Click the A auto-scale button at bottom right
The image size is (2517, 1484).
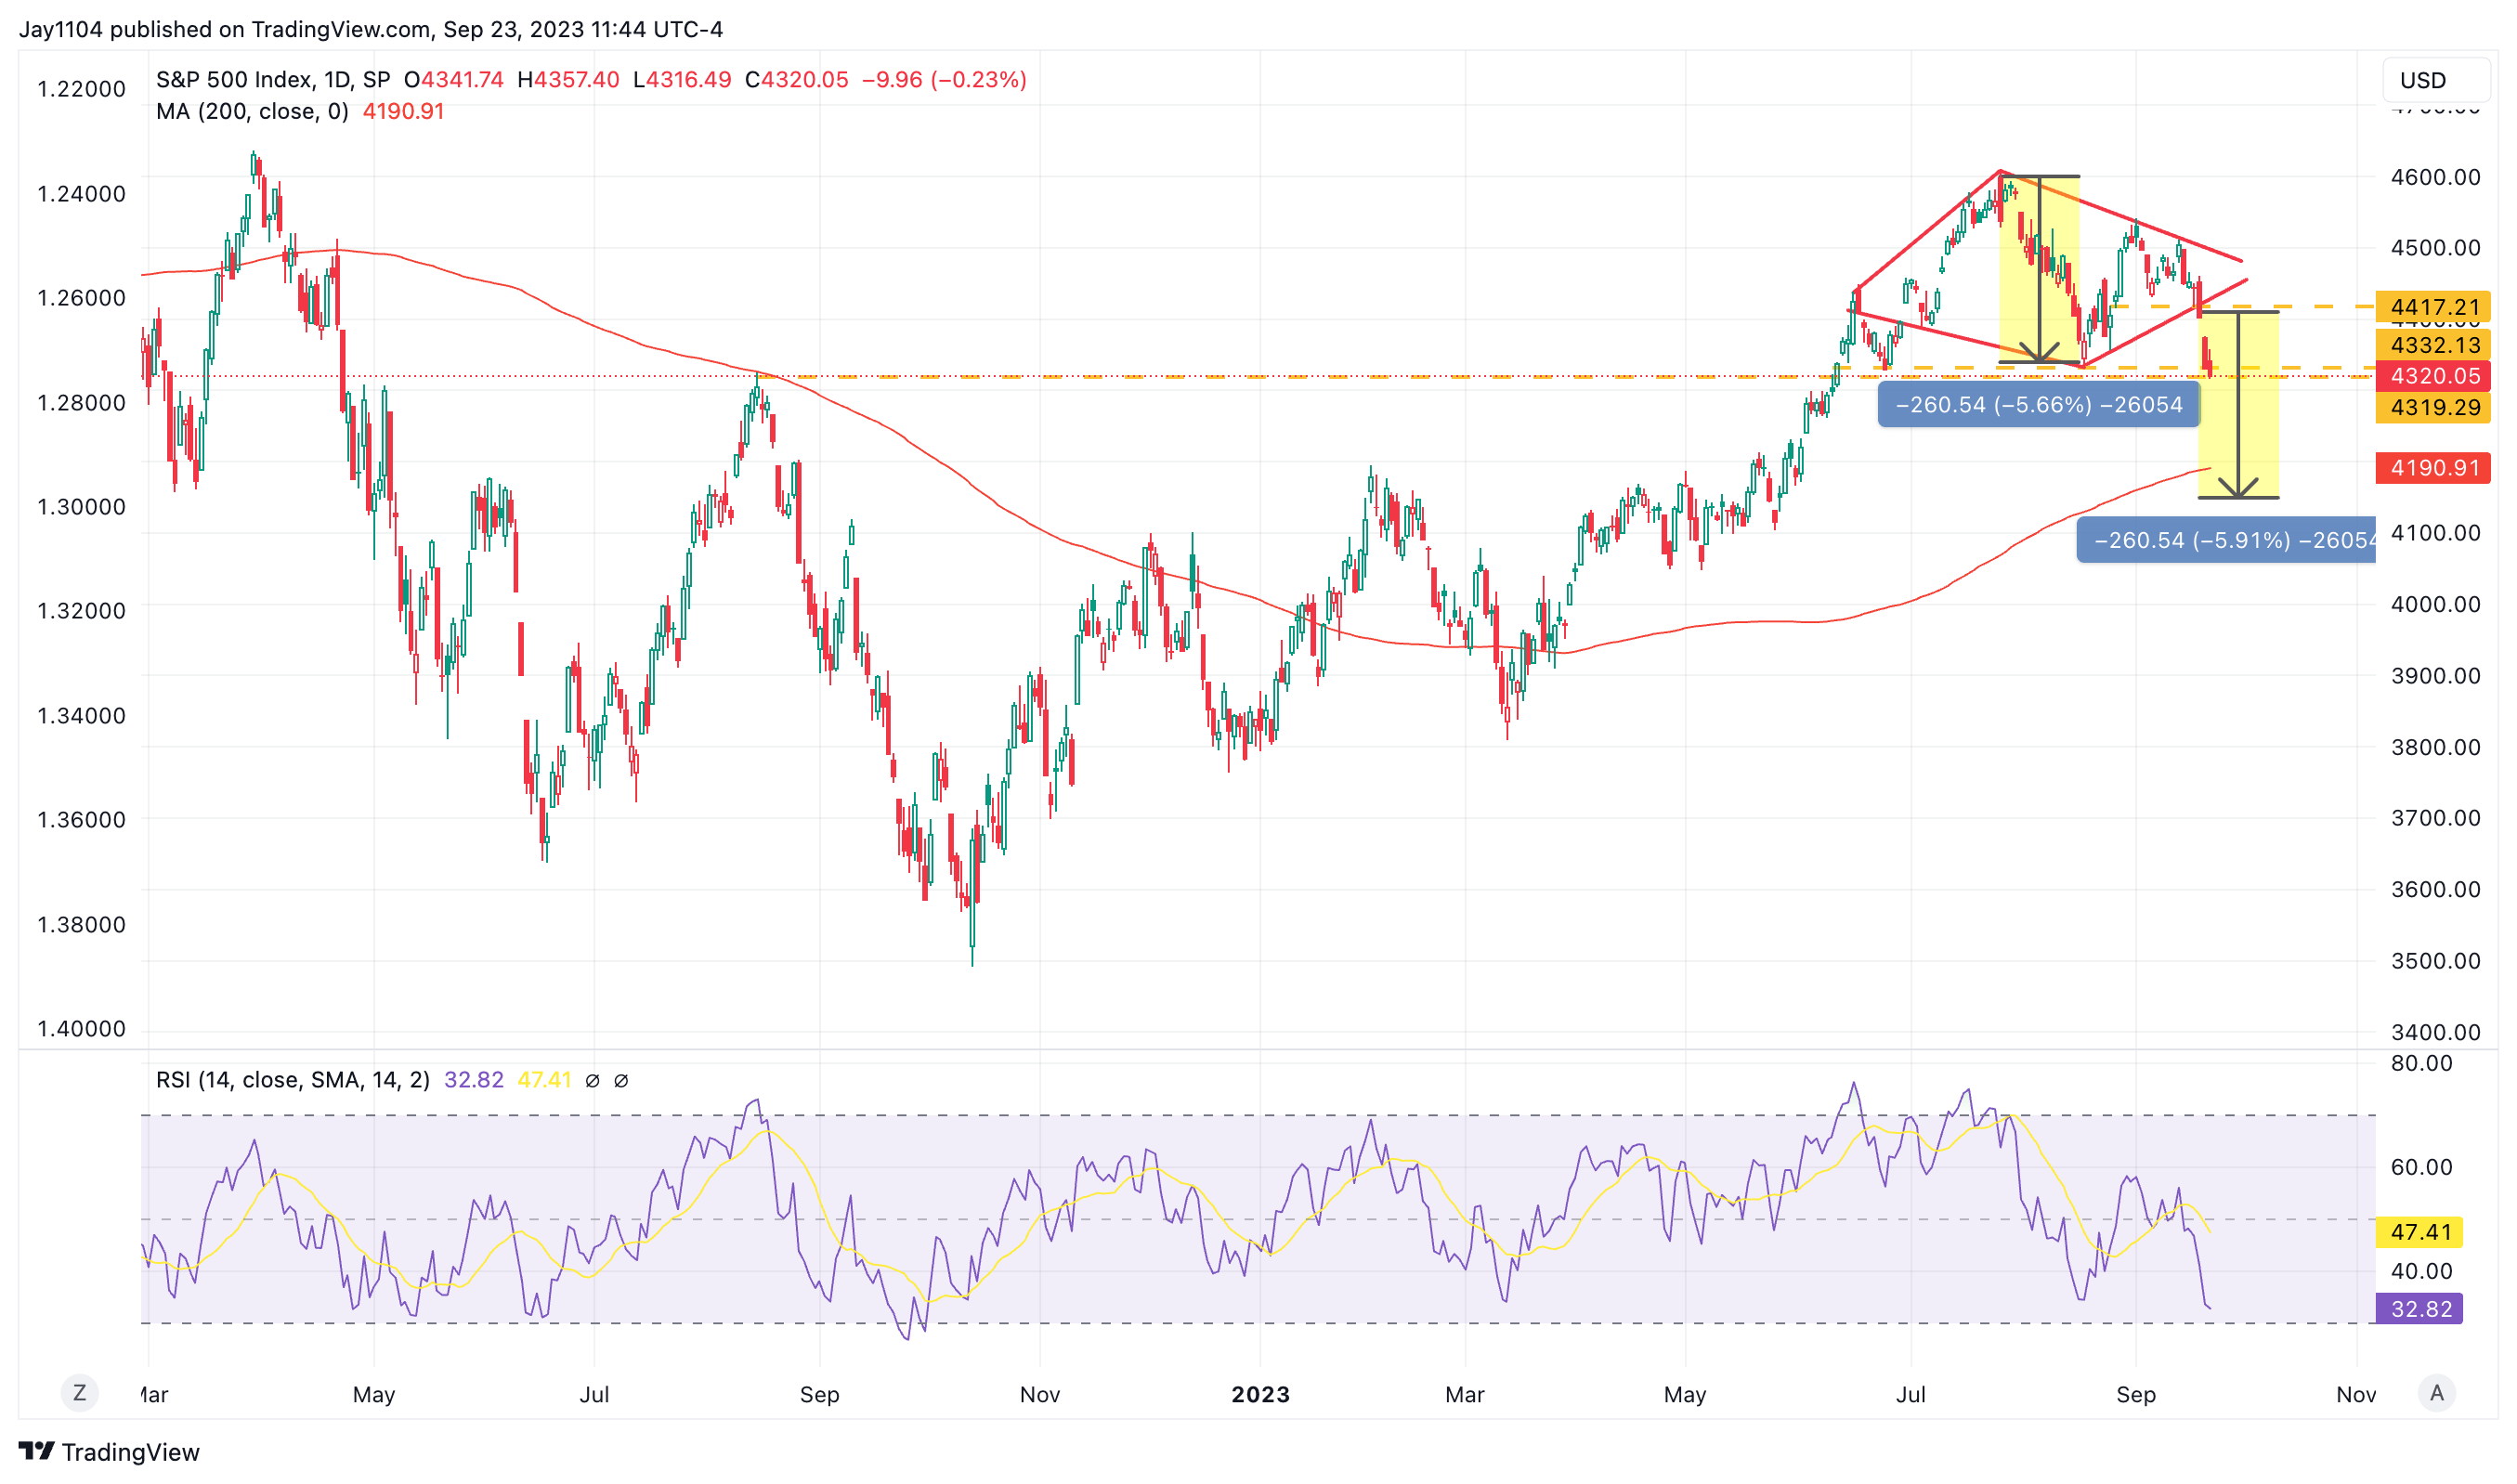(2437, 1393)
